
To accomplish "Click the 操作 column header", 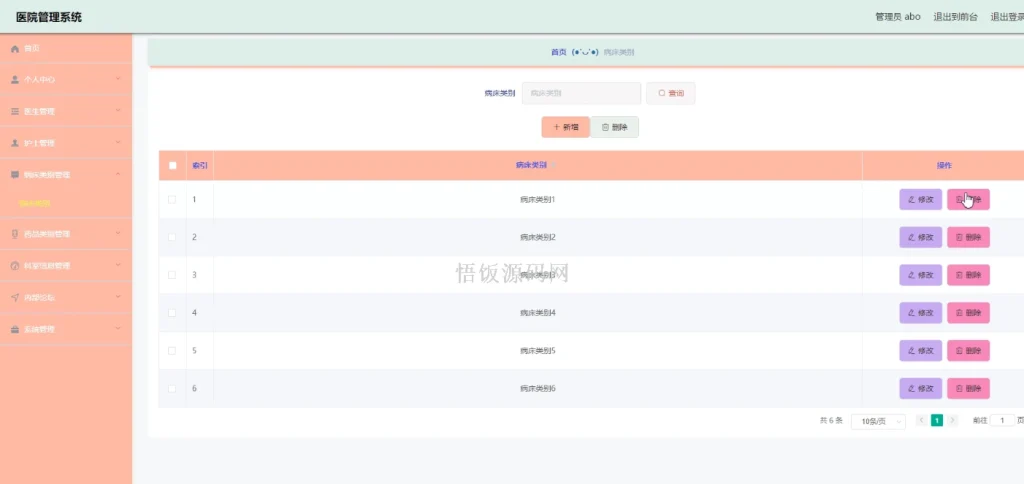I will pos(944,166).
